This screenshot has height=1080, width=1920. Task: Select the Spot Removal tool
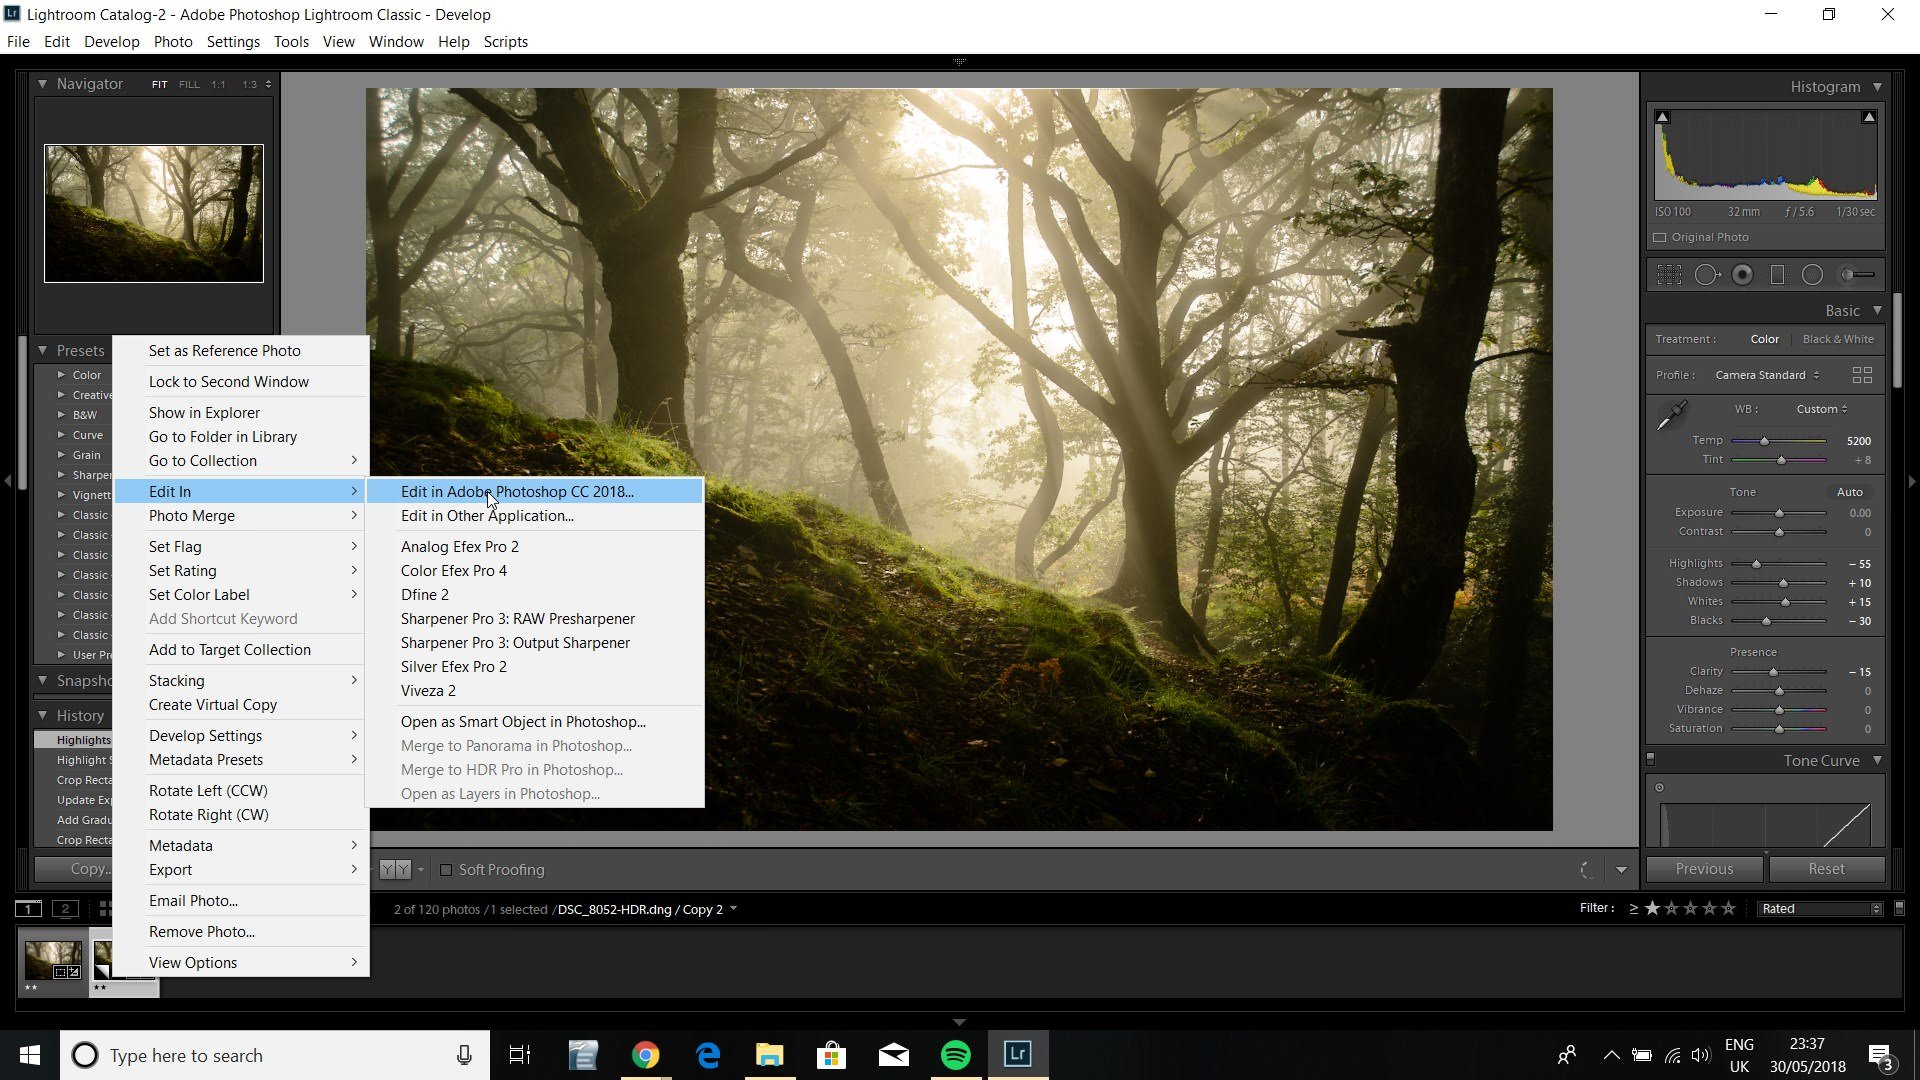(1707, 274)
